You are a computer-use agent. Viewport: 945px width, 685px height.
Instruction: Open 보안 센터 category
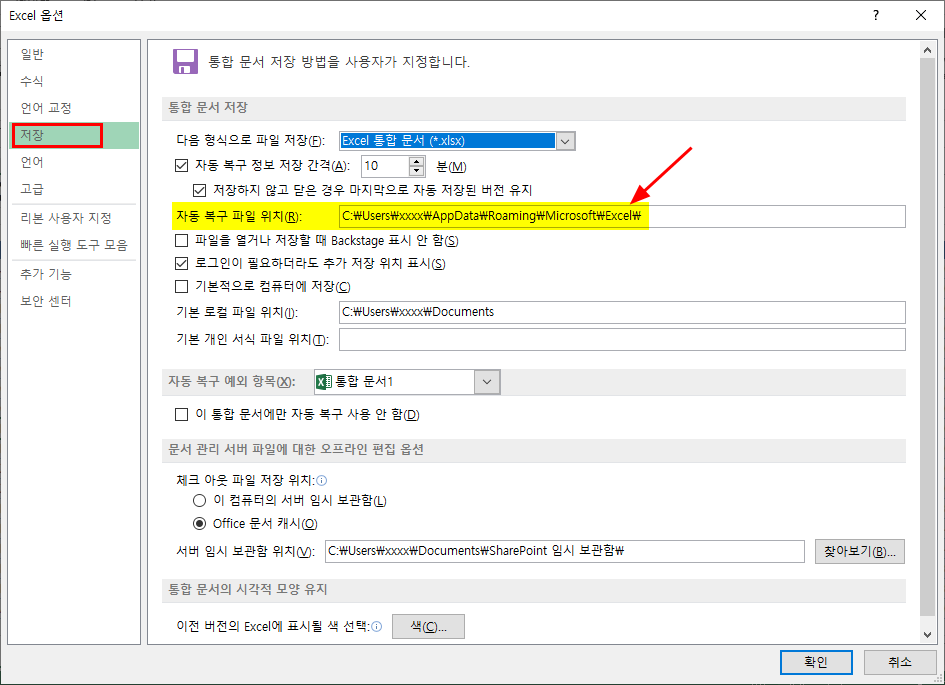(x=74, y=301)
